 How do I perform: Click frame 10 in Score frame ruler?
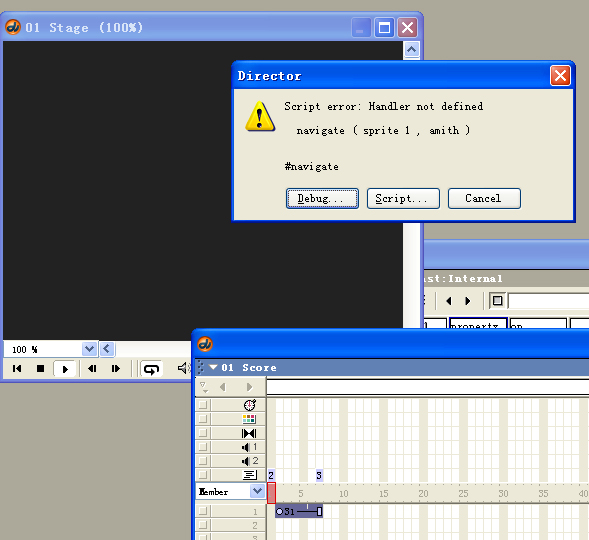tap(343, 493)
